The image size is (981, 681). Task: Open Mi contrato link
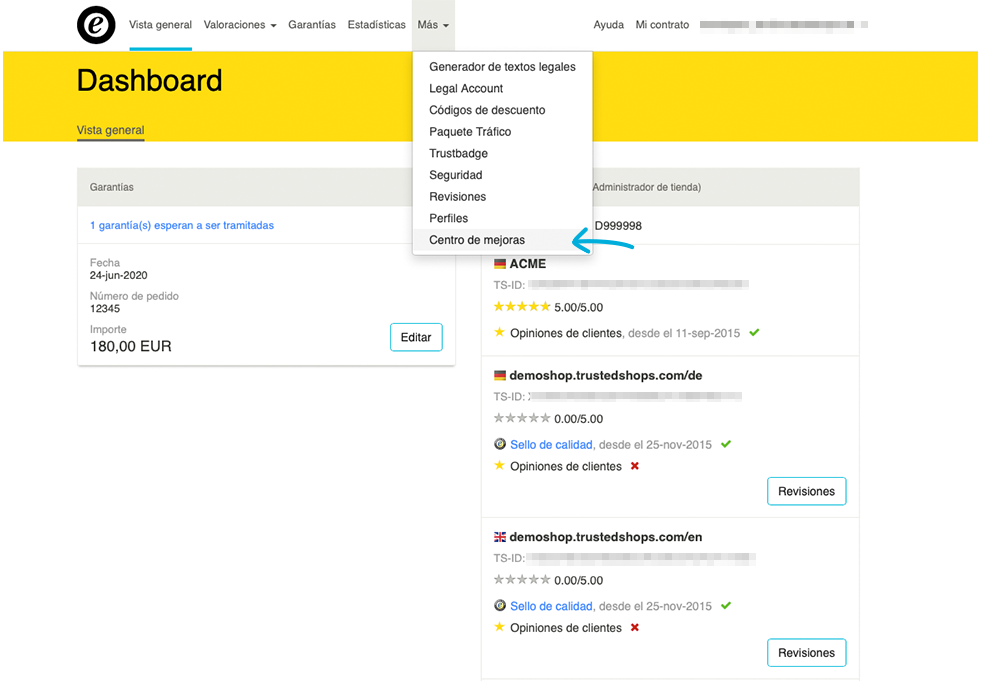point(662,25)
